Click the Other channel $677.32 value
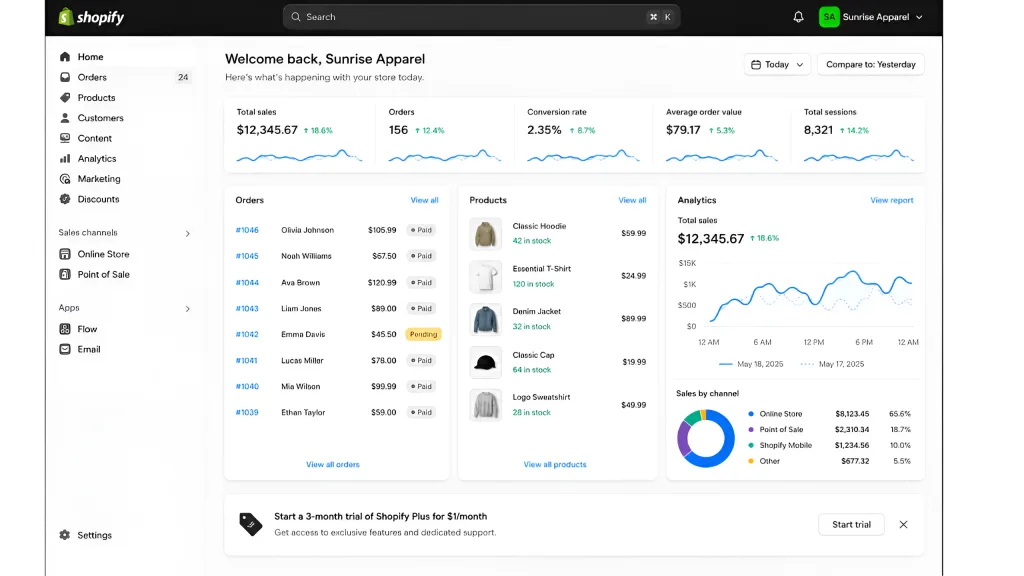 [x=855, y=461]
